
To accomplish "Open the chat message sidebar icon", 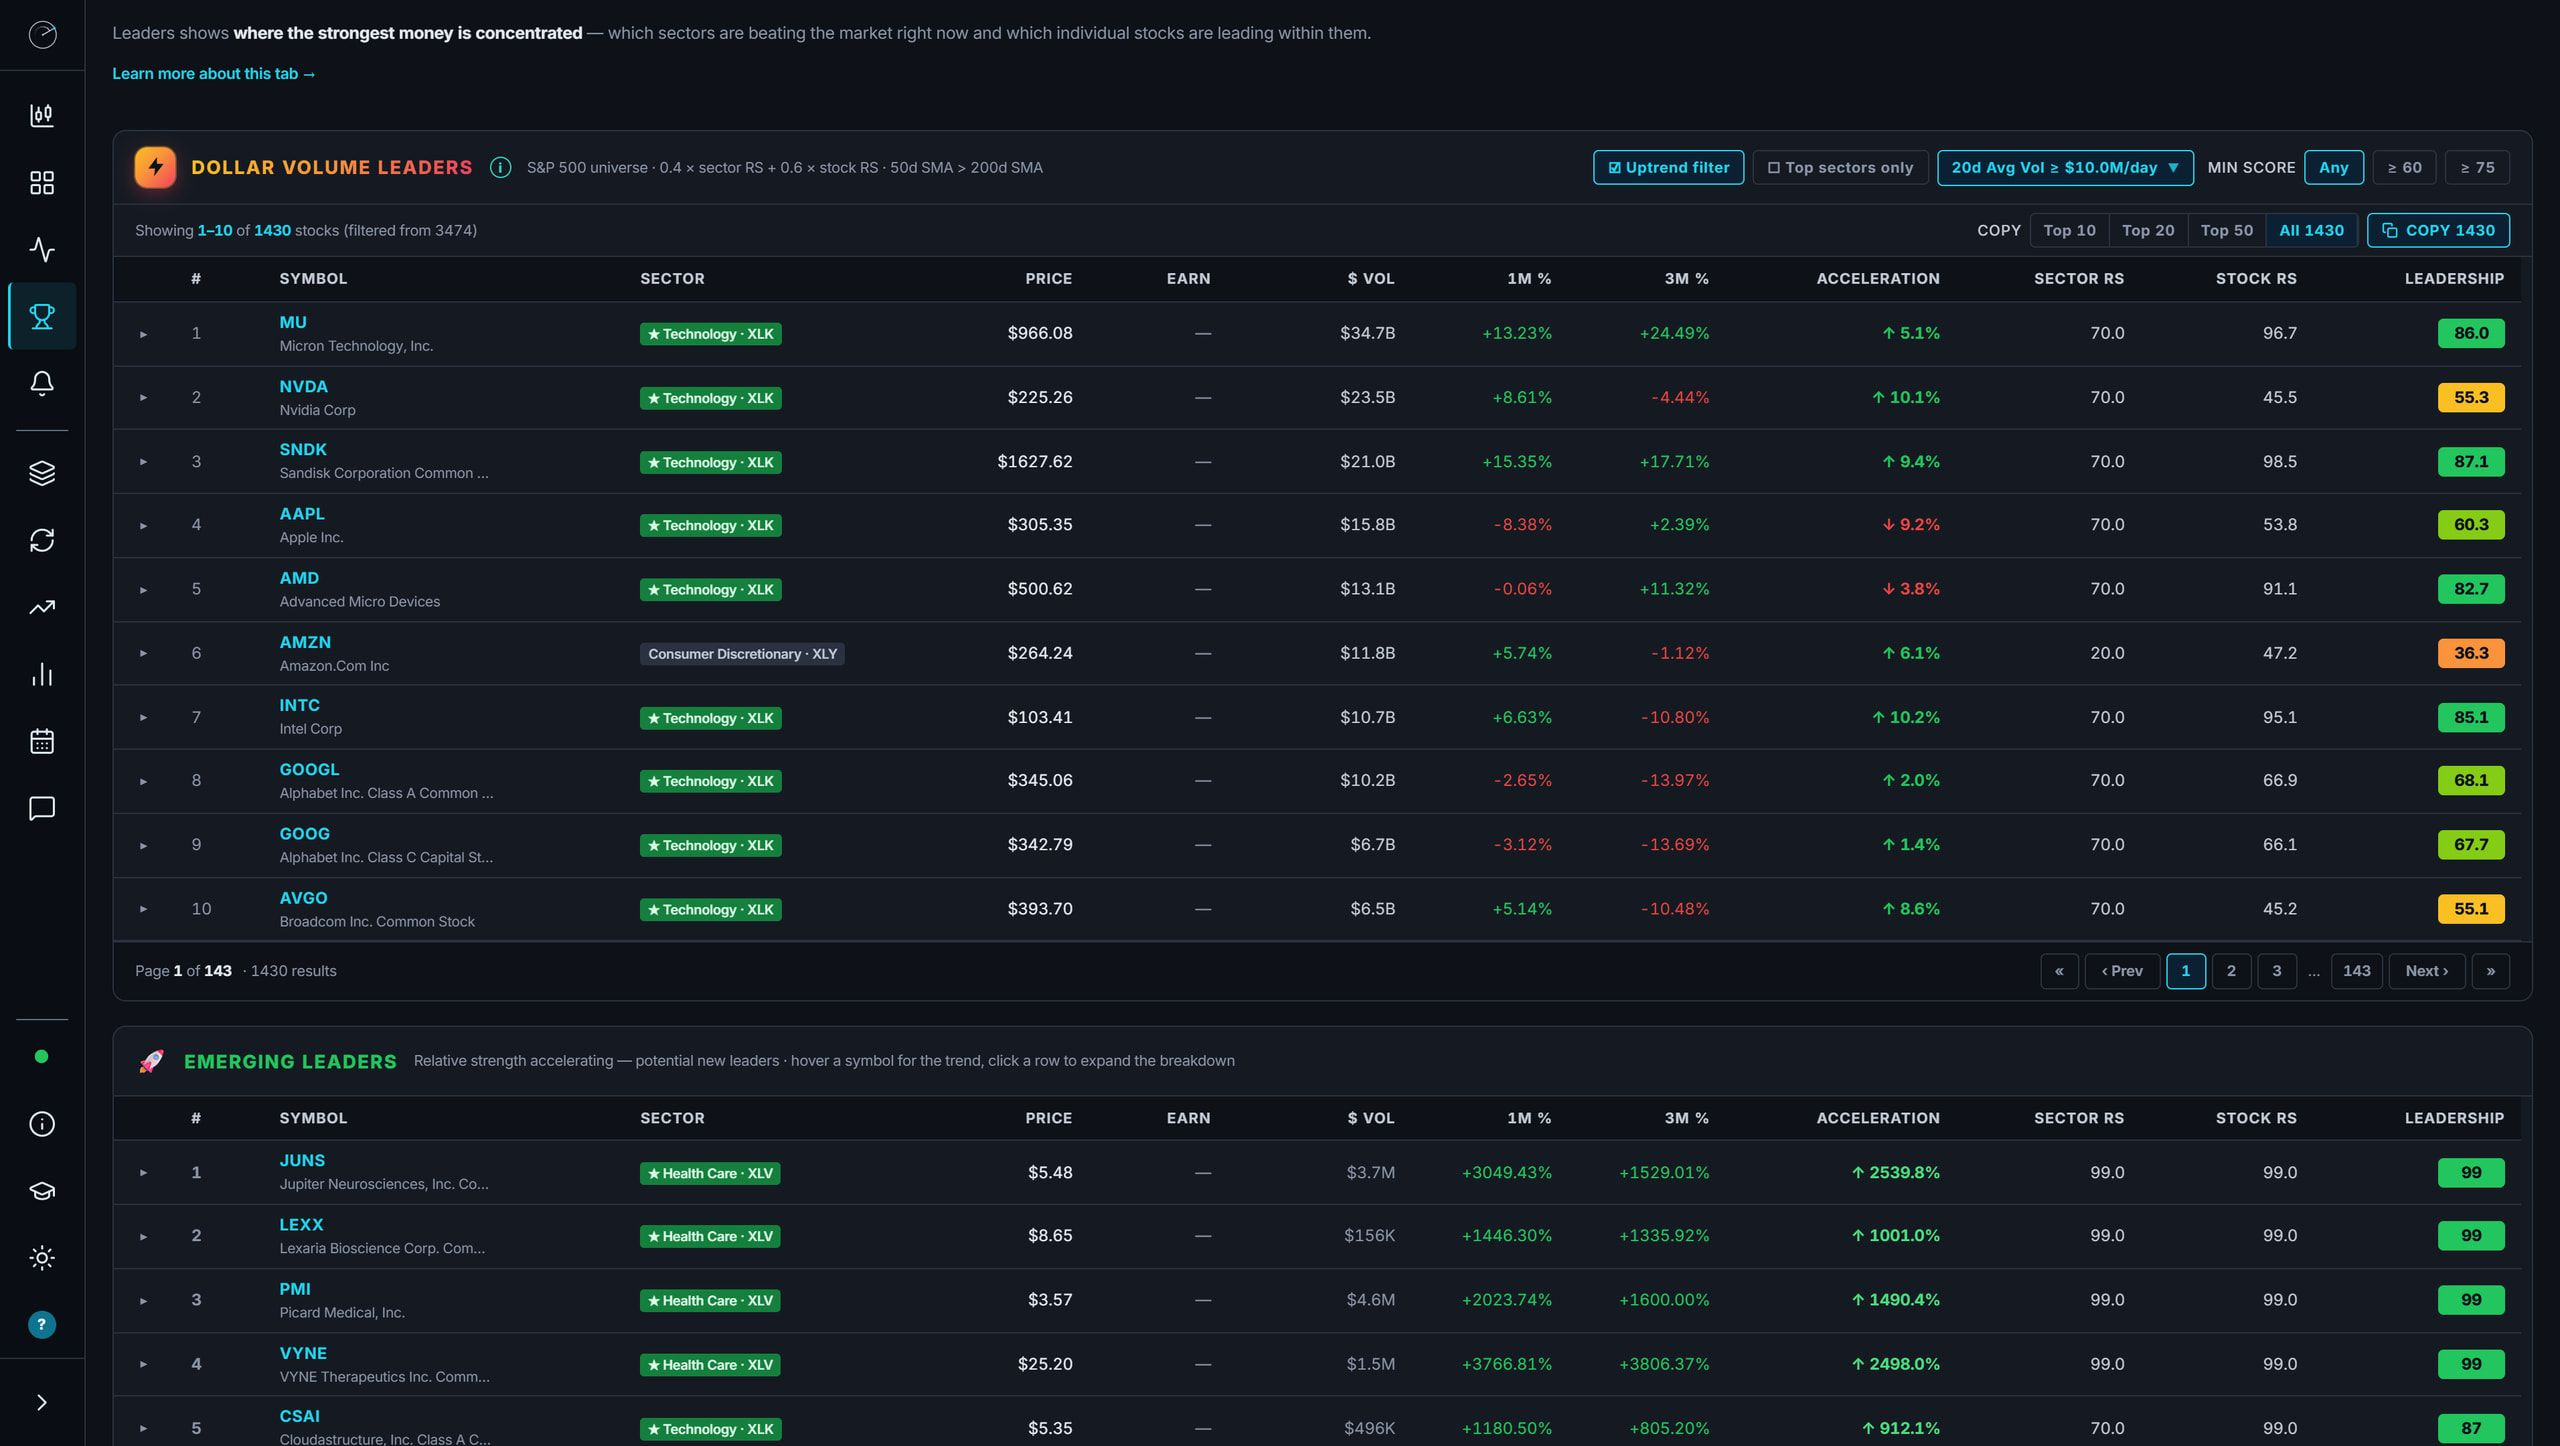I will click(42, 808).
